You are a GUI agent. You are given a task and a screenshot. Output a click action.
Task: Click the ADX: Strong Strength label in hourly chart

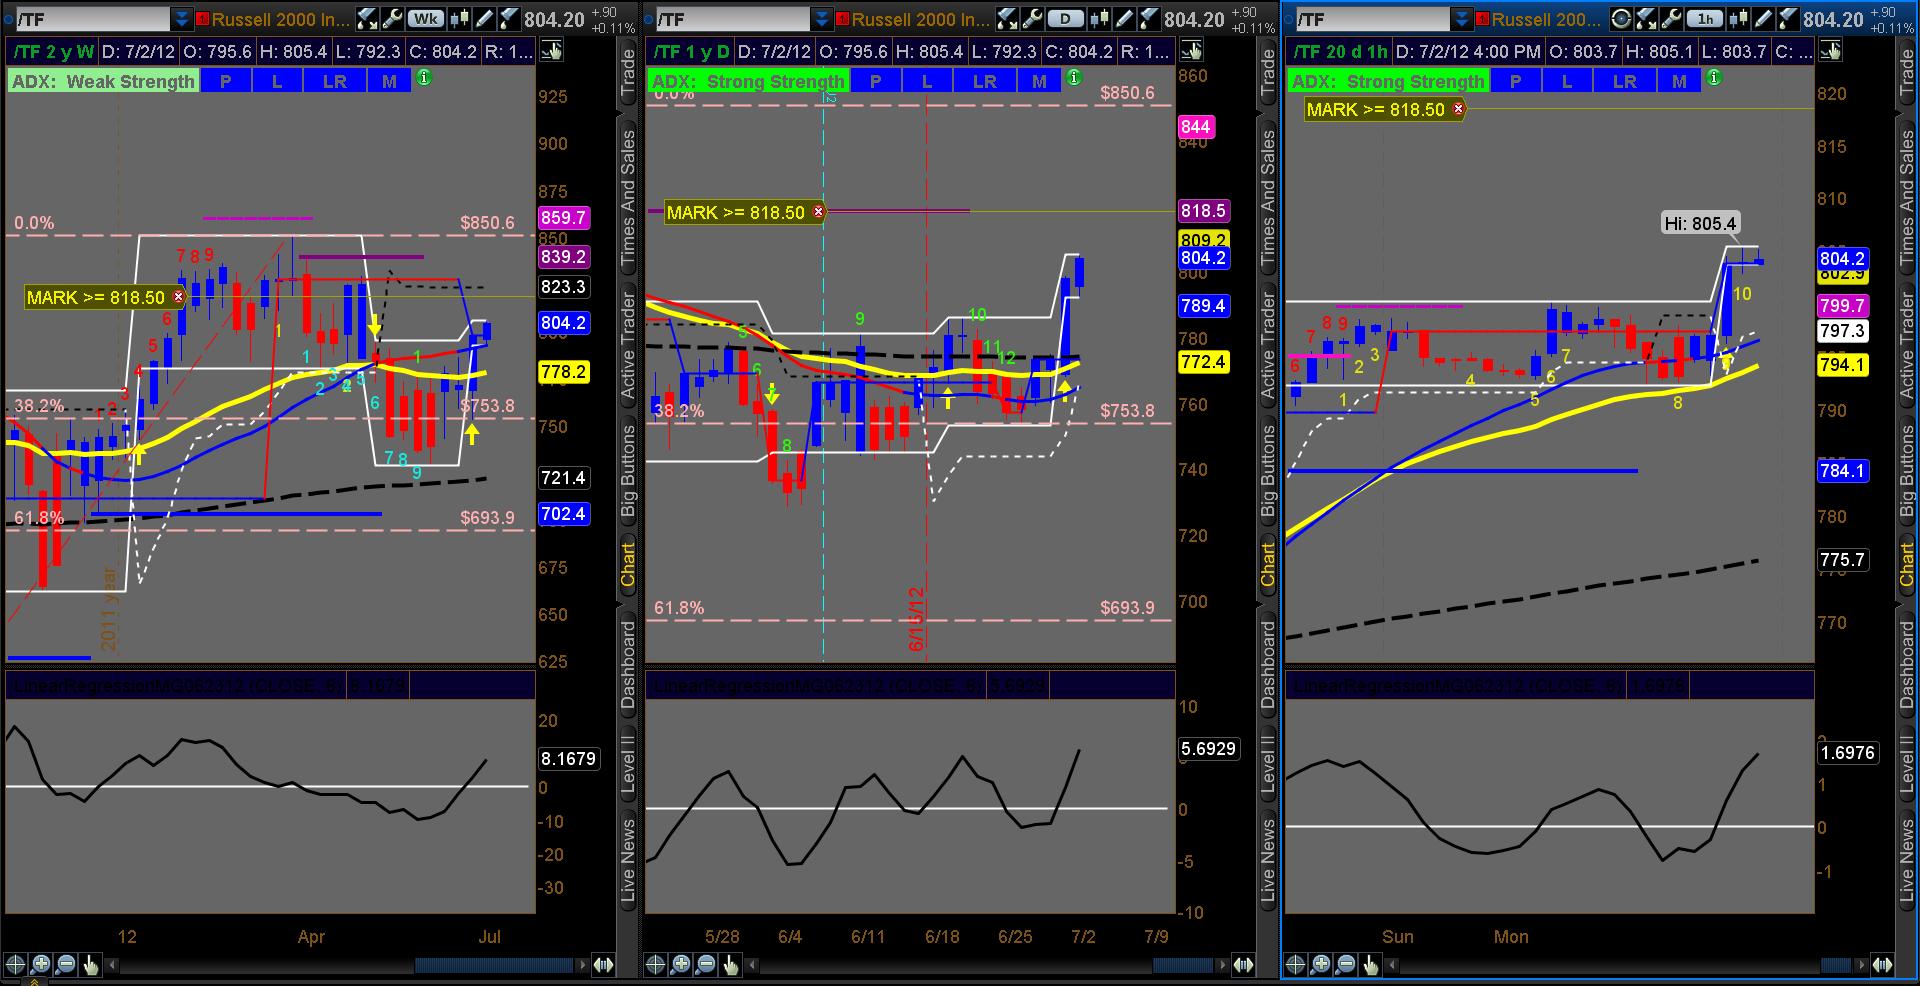click(x=1388, y=81)
